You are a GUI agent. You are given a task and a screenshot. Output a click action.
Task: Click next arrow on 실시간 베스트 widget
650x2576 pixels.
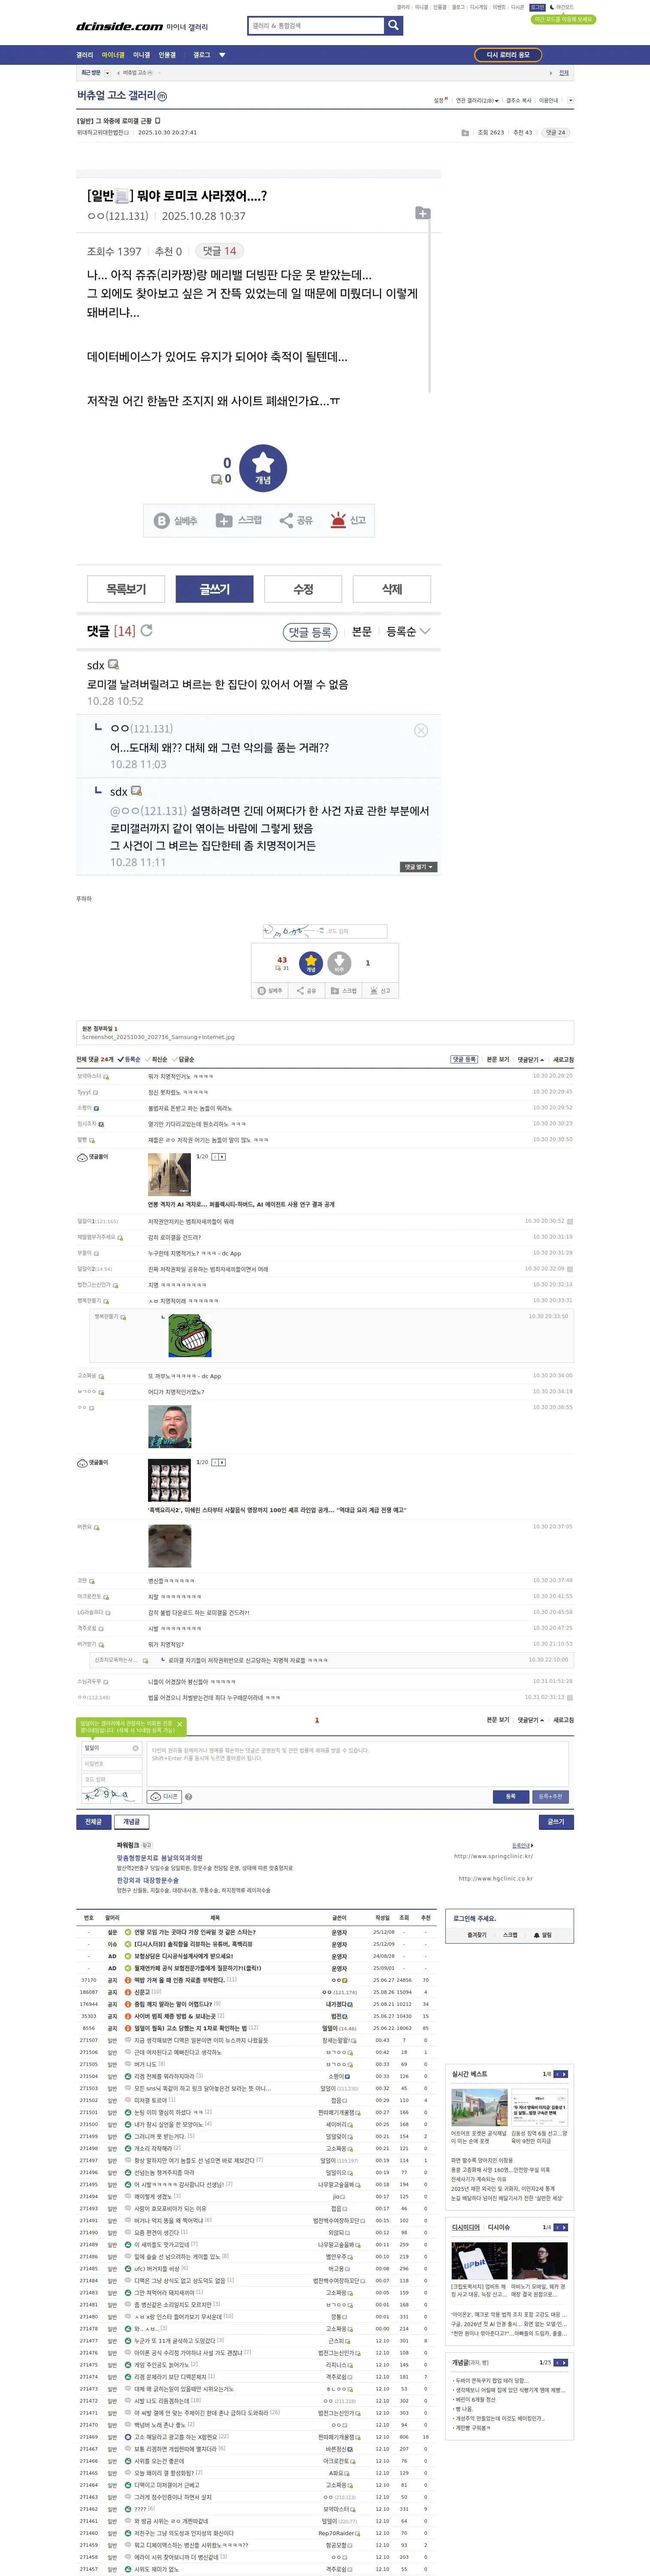[x=564, y=2074]
